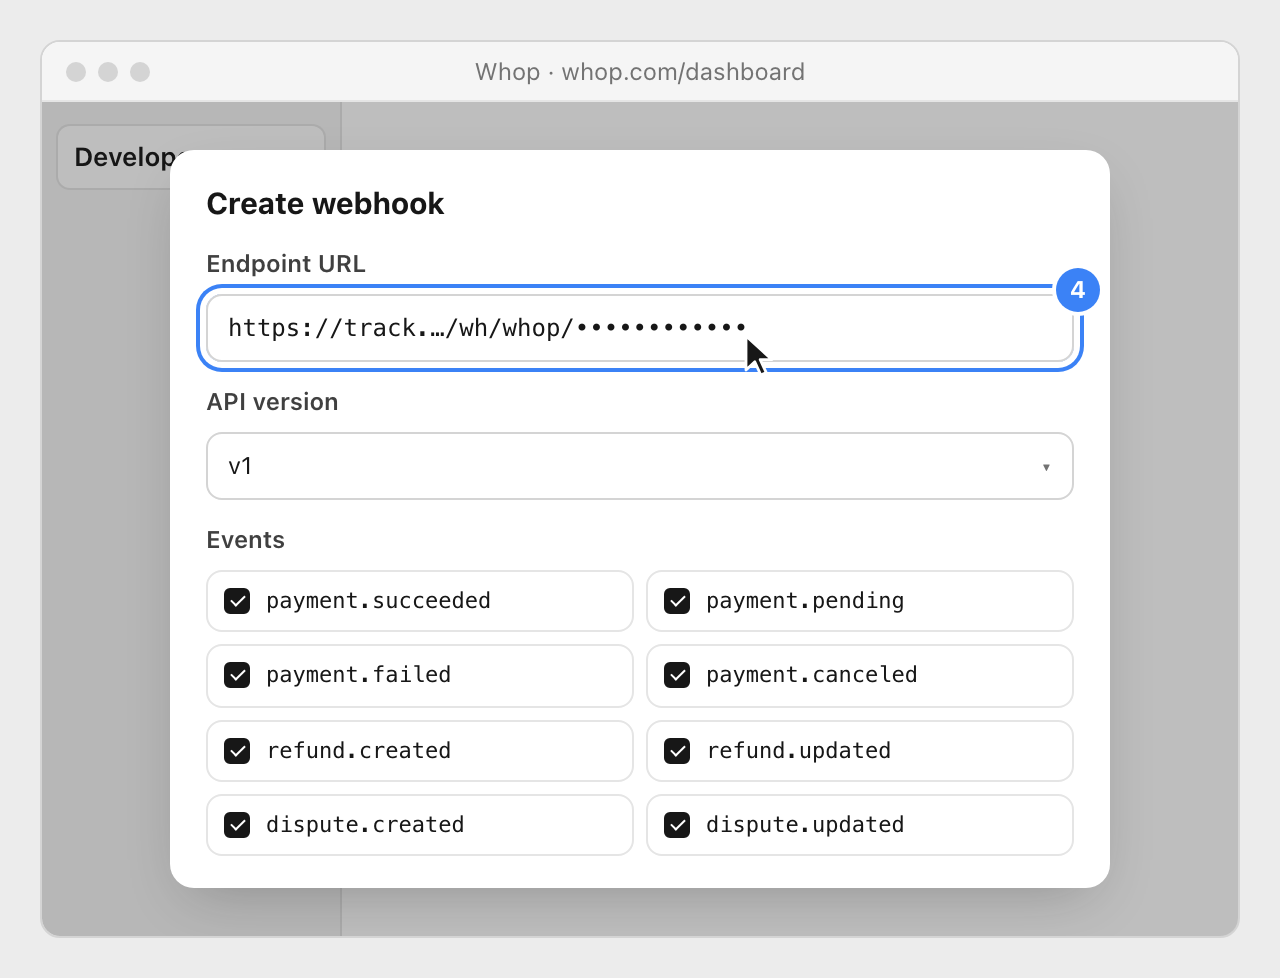Screen dimensions: 1280x980
Task: Click the "Endpoint URL" label
Action: coord(286,264)
